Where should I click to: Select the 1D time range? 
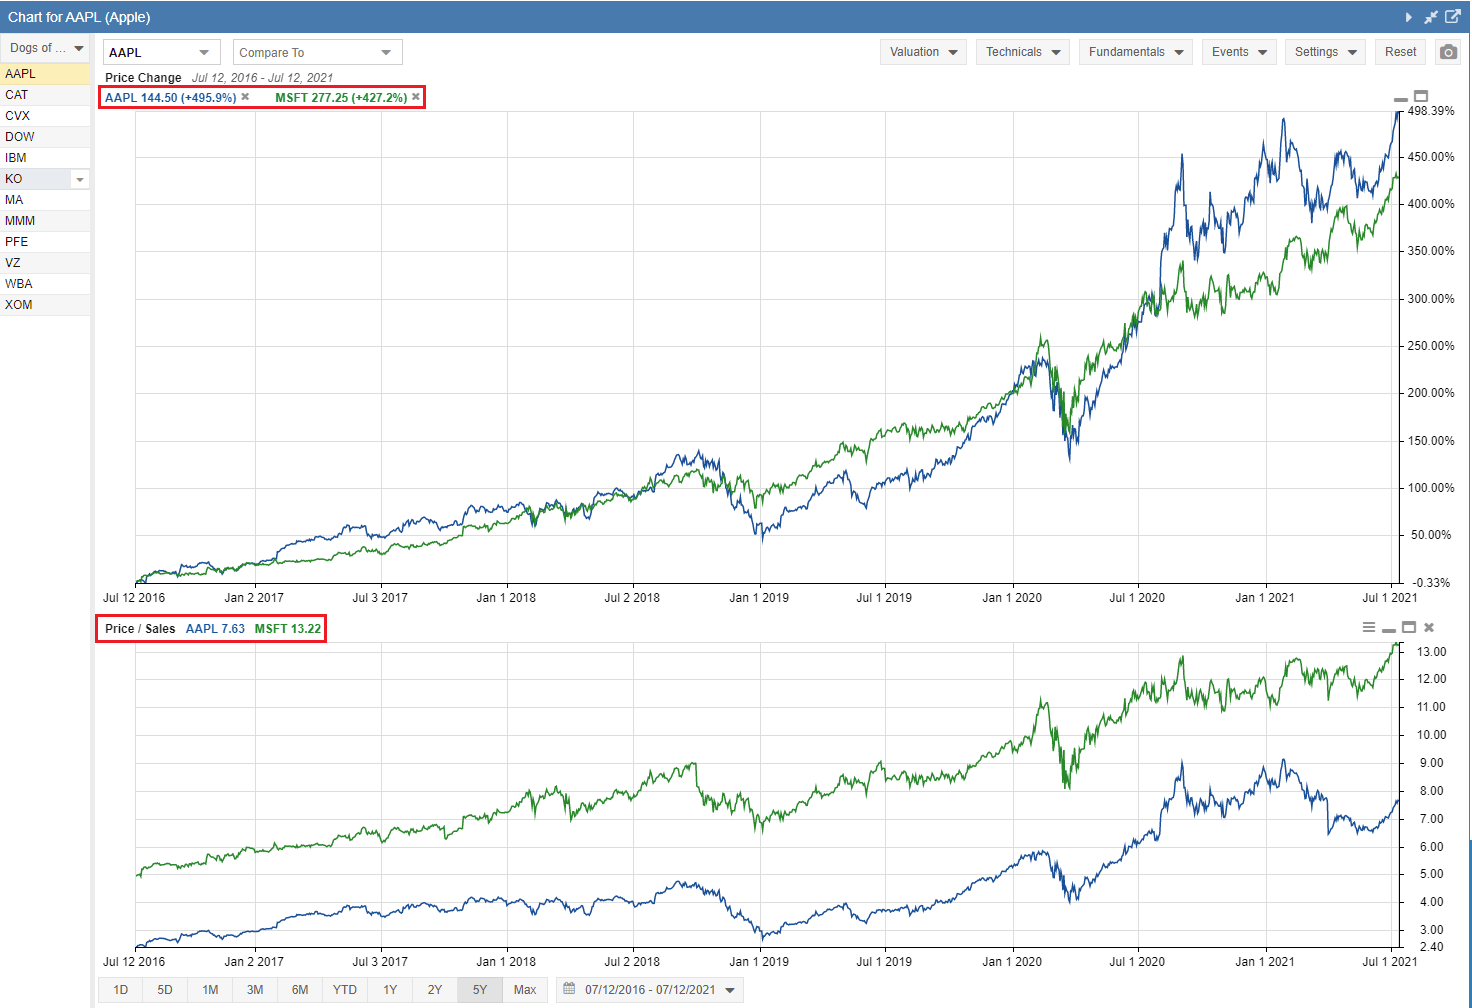click(x=120, y=990)
